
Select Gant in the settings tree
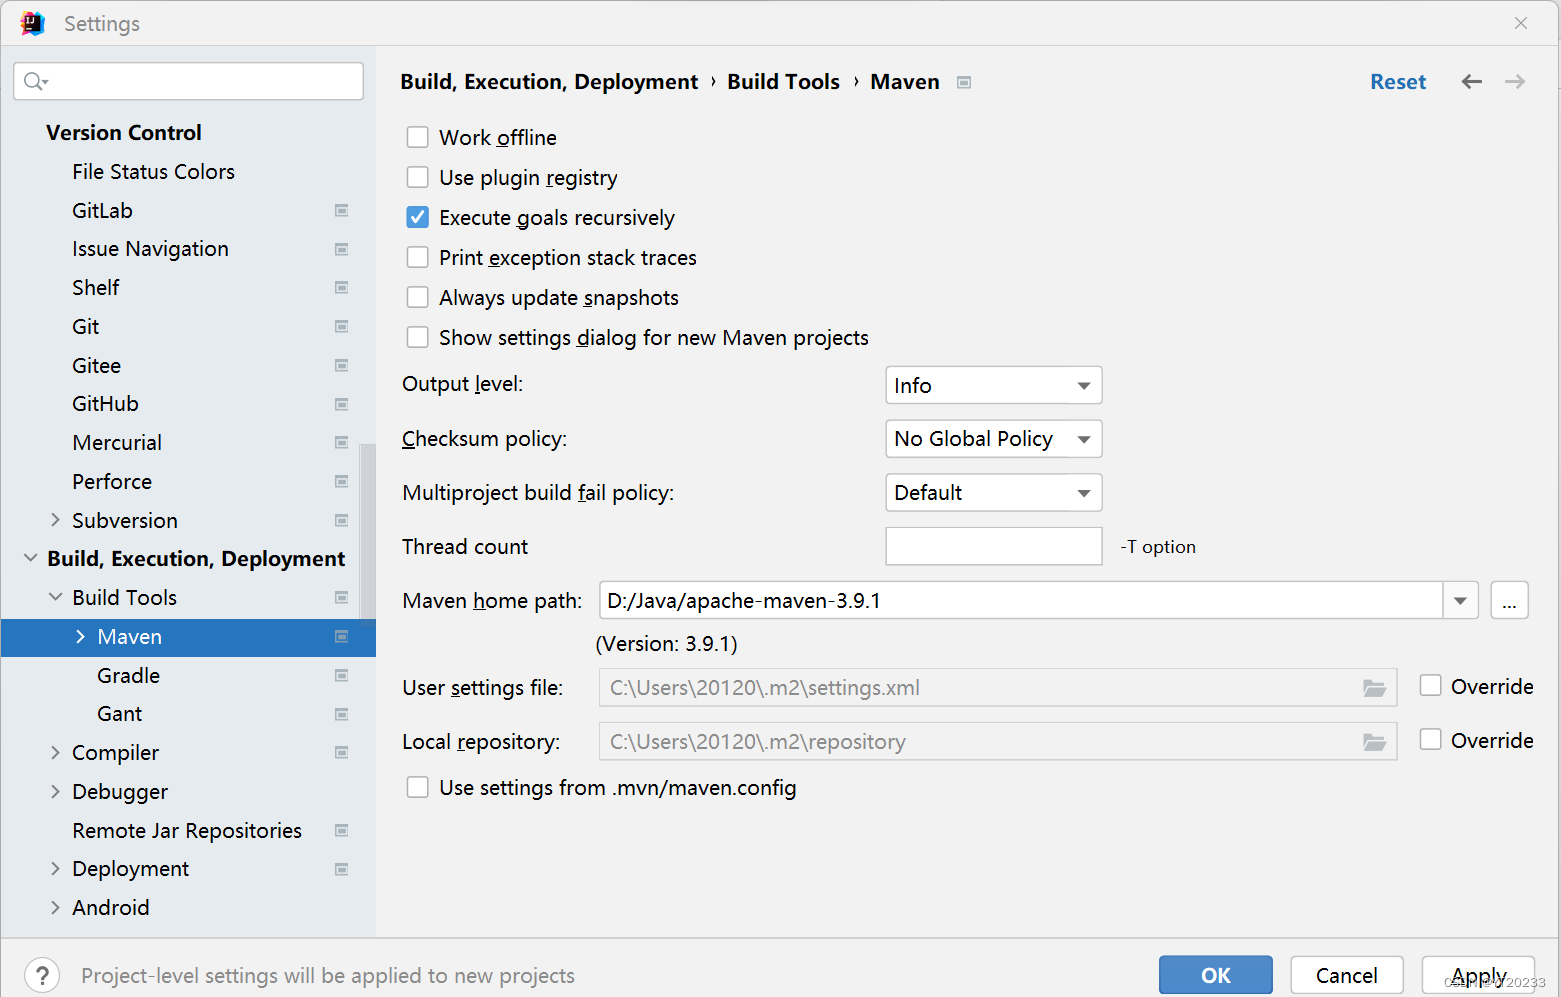[x=119, y=714]
